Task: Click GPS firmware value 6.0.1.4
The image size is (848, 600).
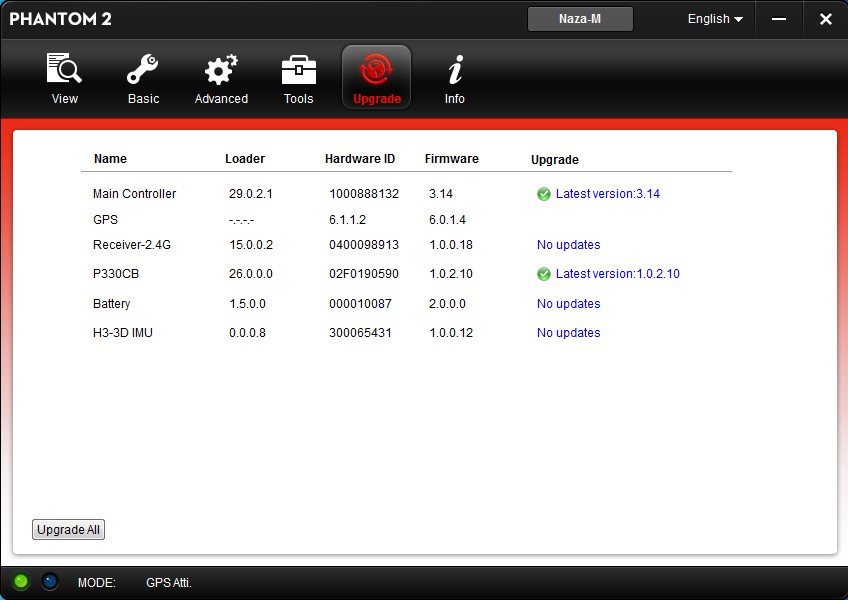Action: [x=447, y=220]
